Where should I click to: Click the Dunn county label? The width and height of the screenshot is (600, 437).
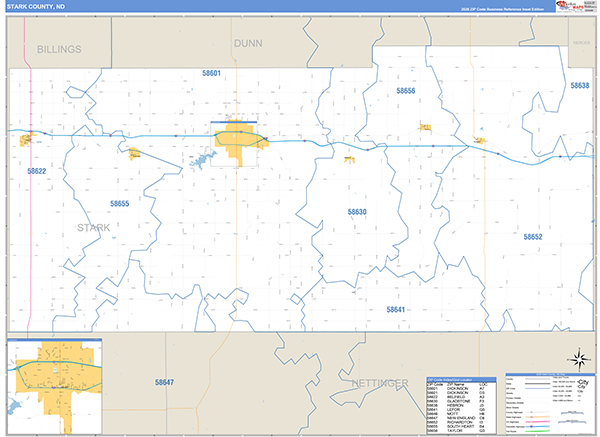tap(247, 44)
